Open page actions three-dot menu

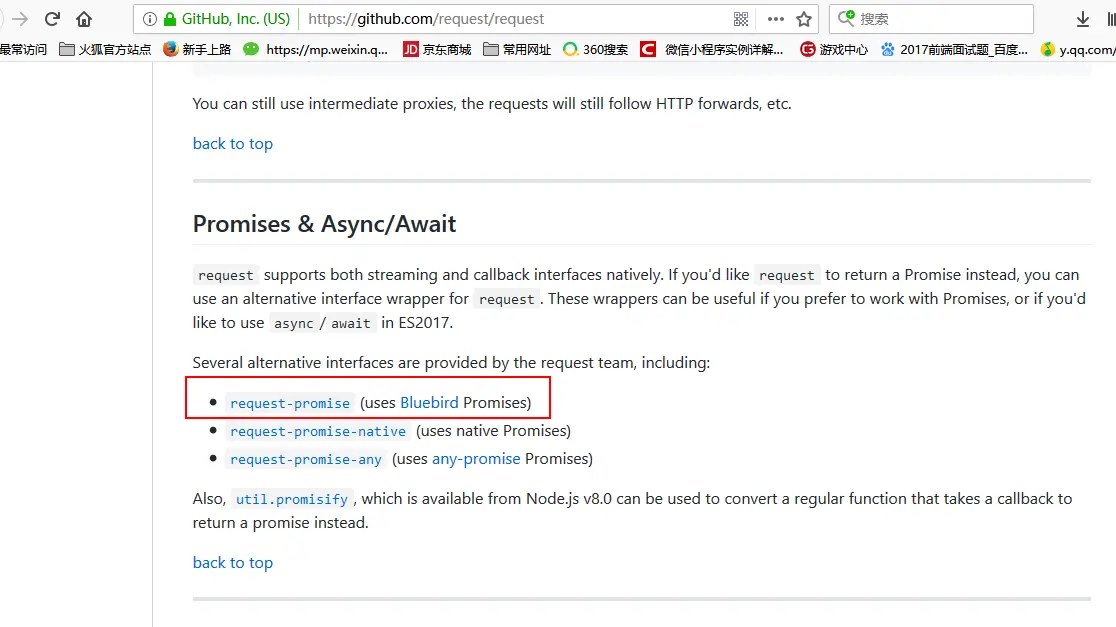776,19
